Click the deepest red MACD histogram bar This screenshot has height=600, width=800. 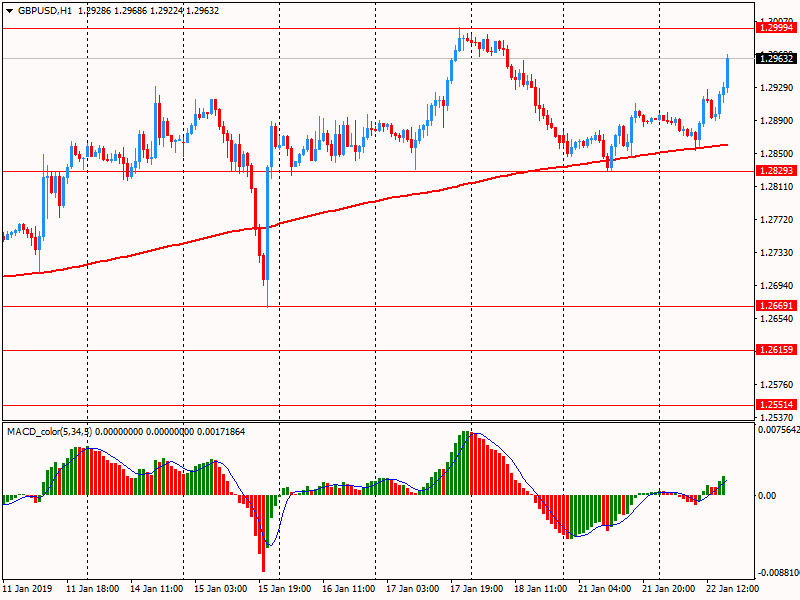tap(263, 533)
